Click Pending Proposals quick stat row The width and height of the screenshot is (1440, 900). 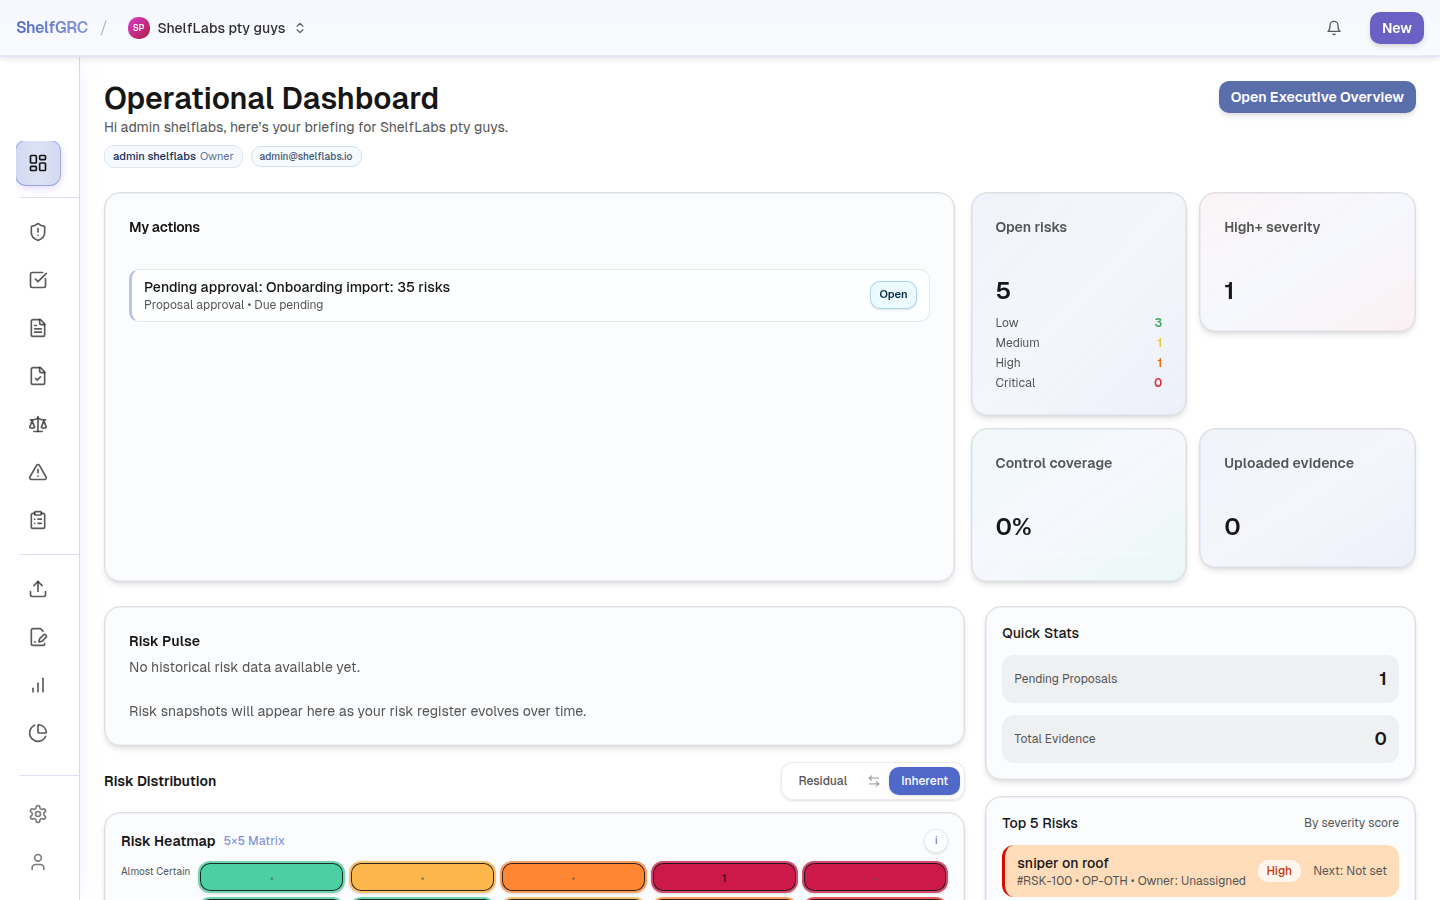[x=1200, y=679]
